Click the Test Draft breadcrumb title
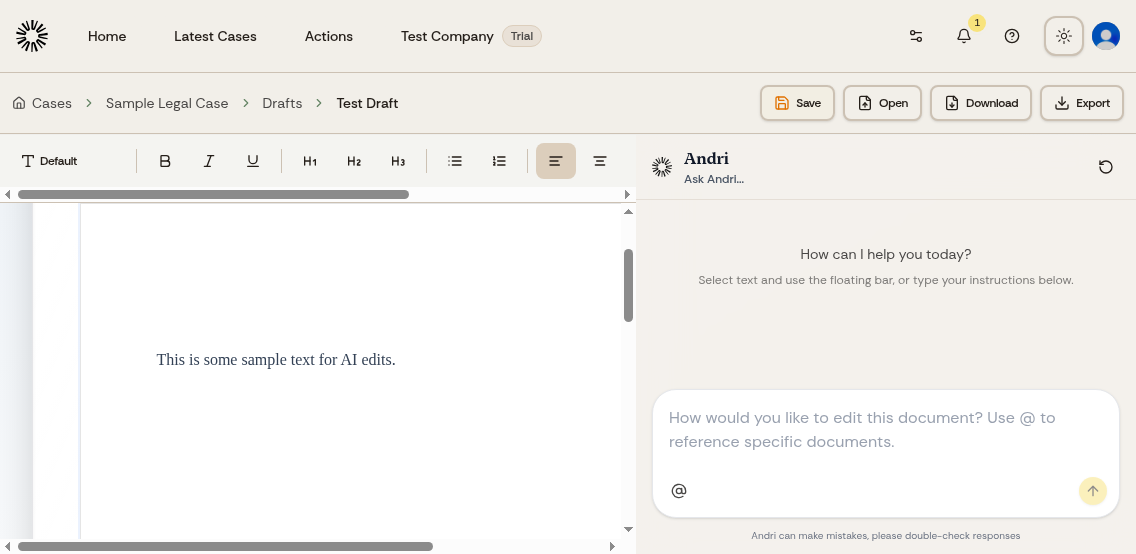Image resolution: width=1136 pixels, height=554 pixels. coord(367,104)
